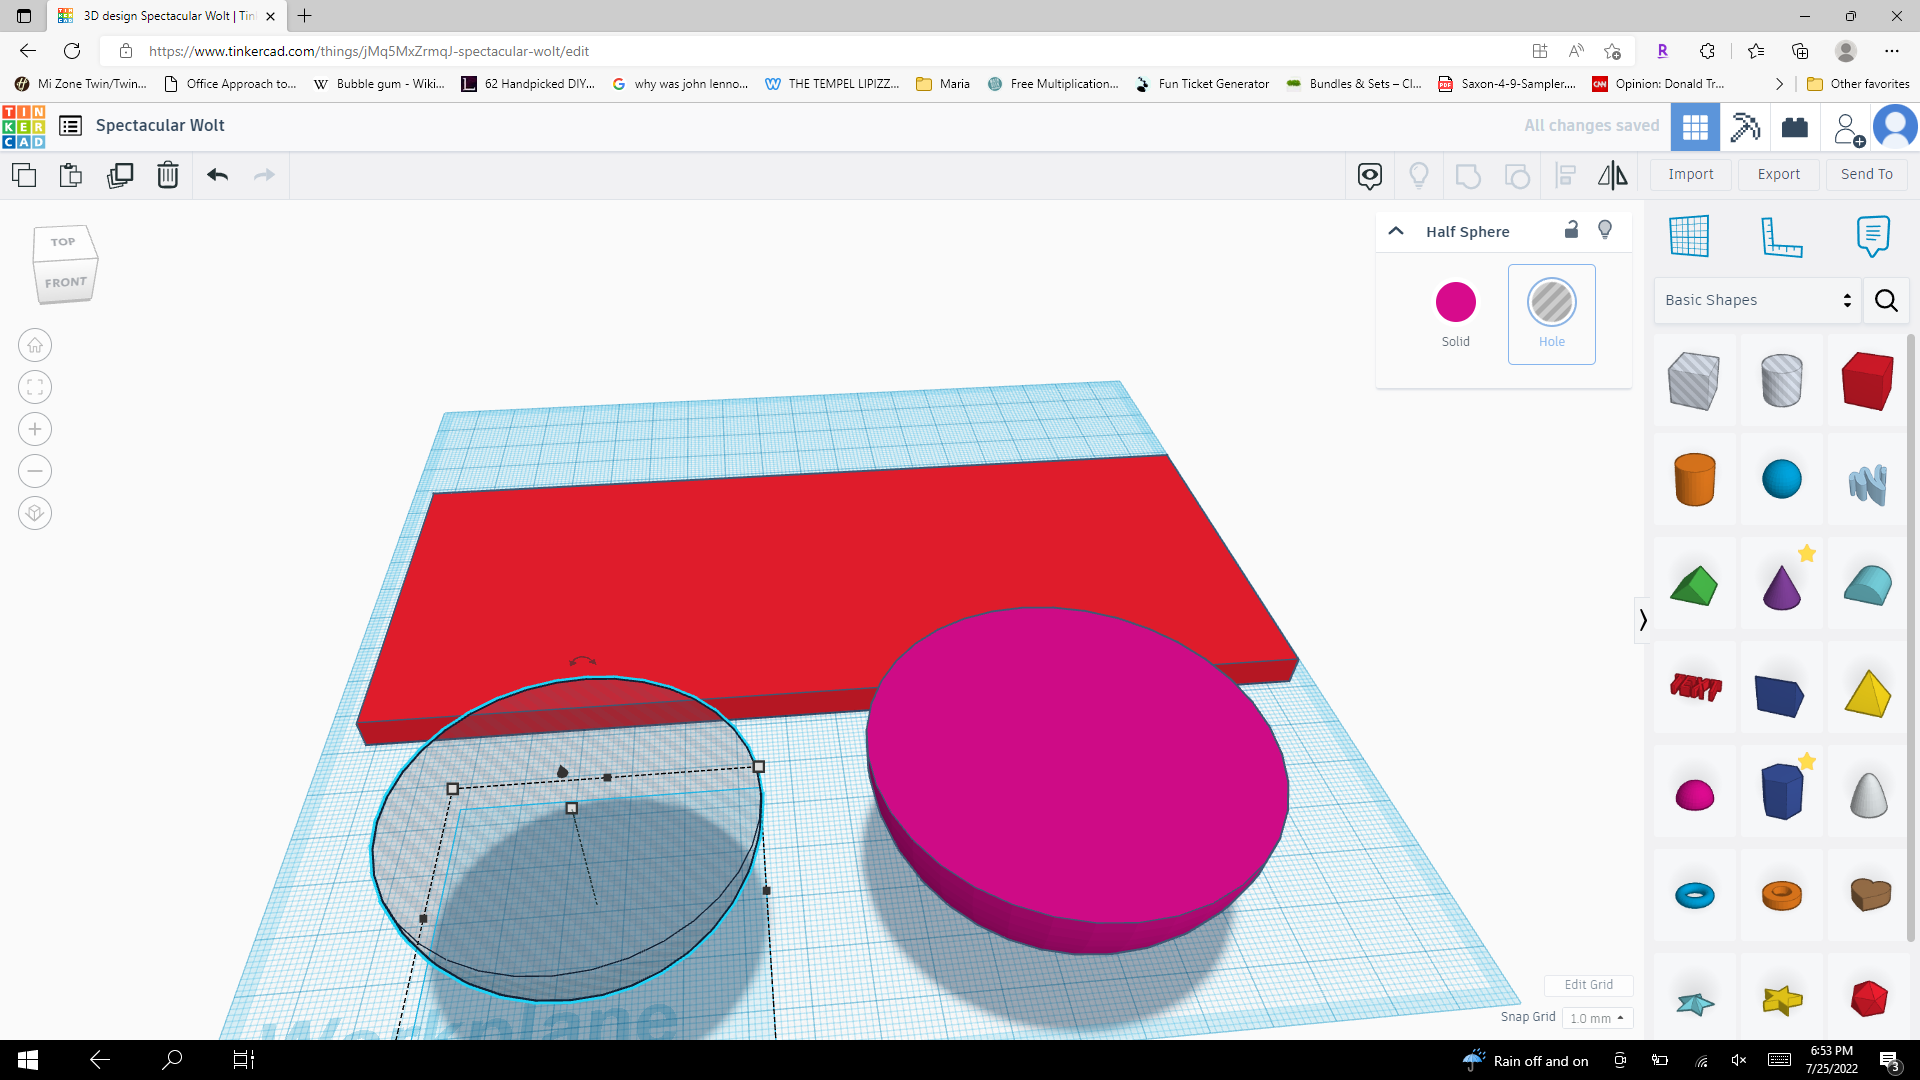
Task: Select the Ruler tool icon
Action: pos(1781,236)
